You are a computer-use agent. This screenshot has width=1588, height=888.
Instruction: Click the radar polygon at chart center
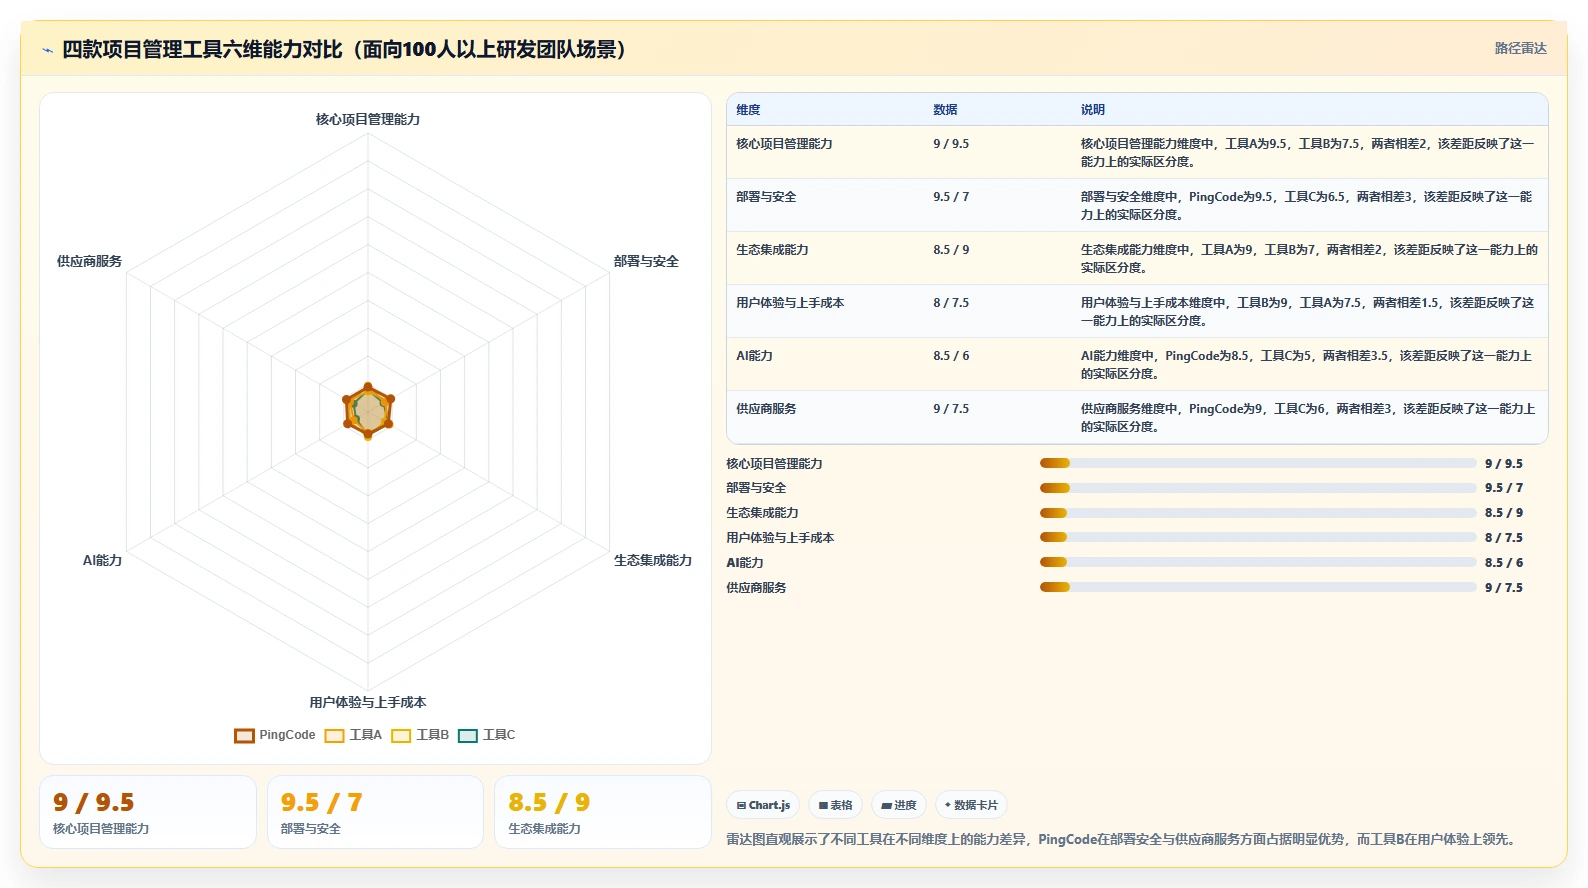pyautogui.click(x=368, y=411)
